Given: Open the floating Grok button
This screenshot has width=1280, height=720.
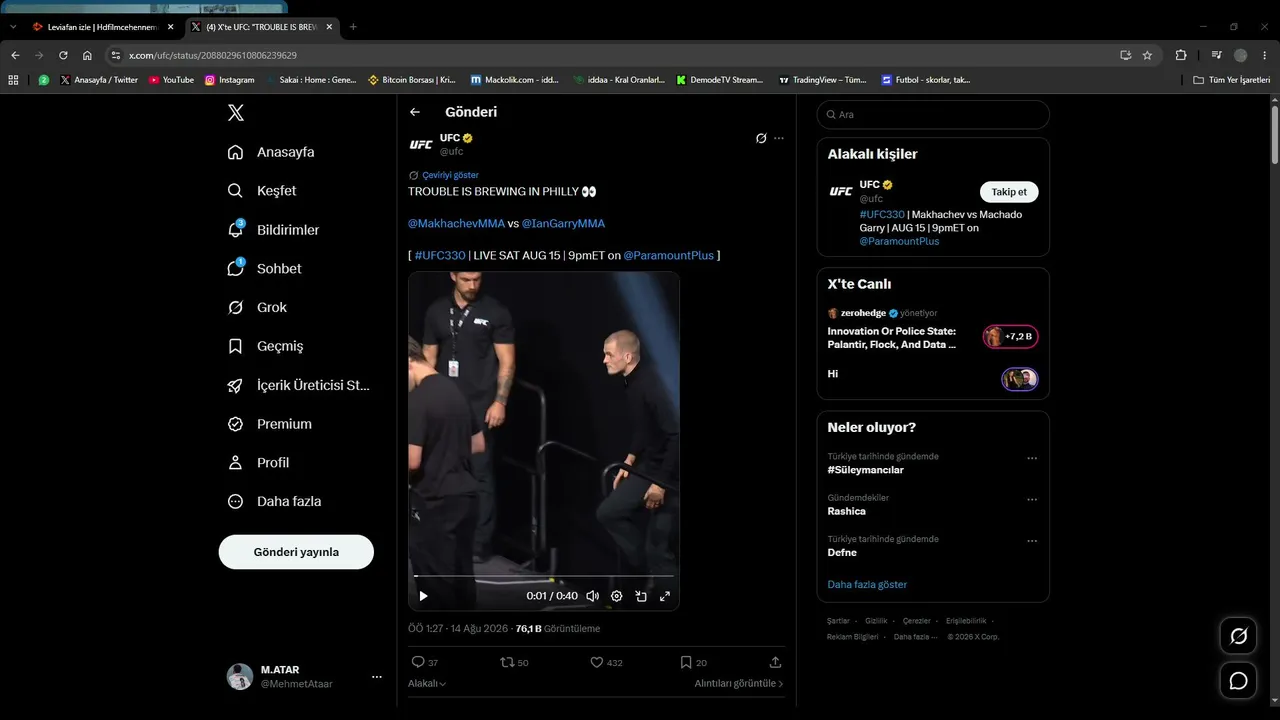Looking at the screenshot, I should pos(1238,636).
